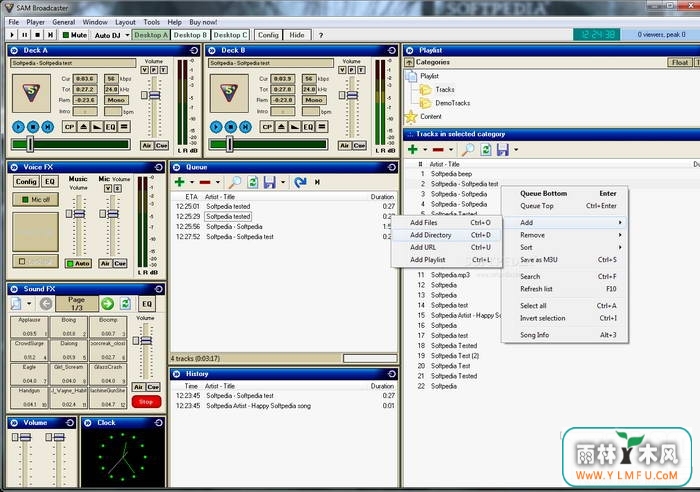Click the Deck B eject icon

click(281, 127)
